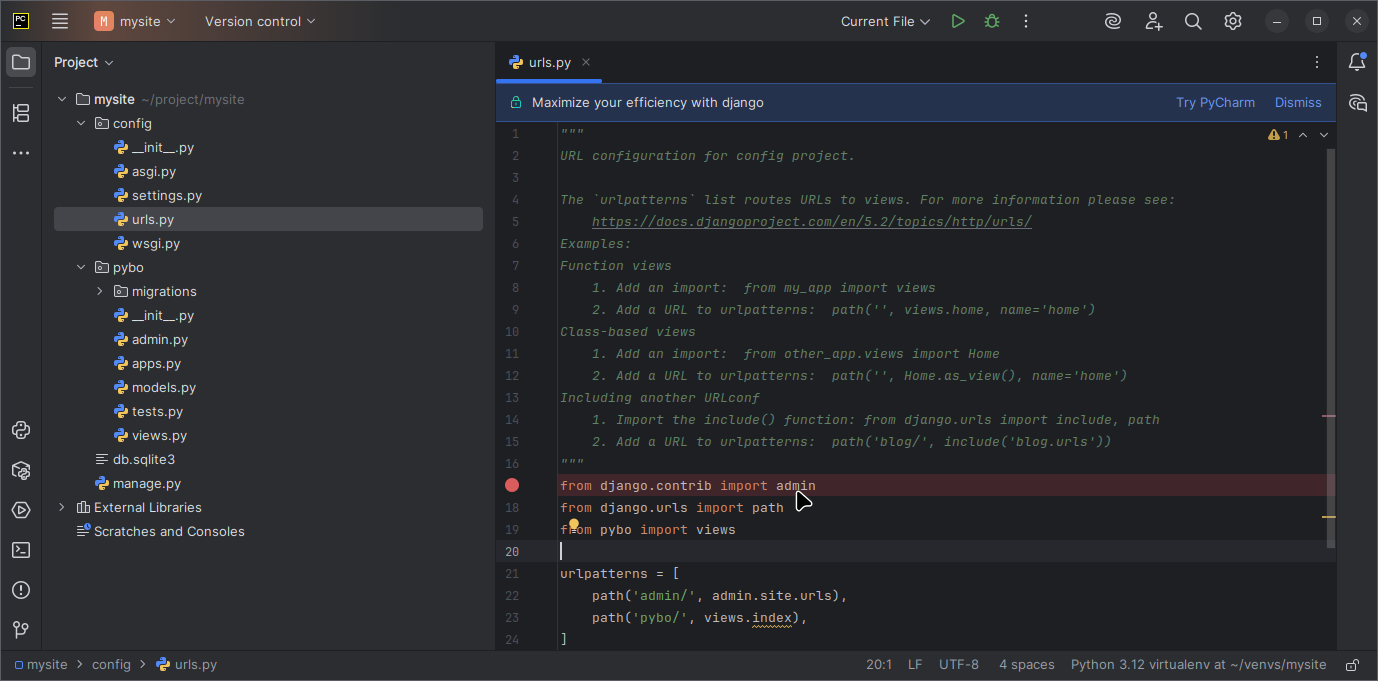1378x681 pixels.
Task: Run the current file
Action: pos(958,21)
